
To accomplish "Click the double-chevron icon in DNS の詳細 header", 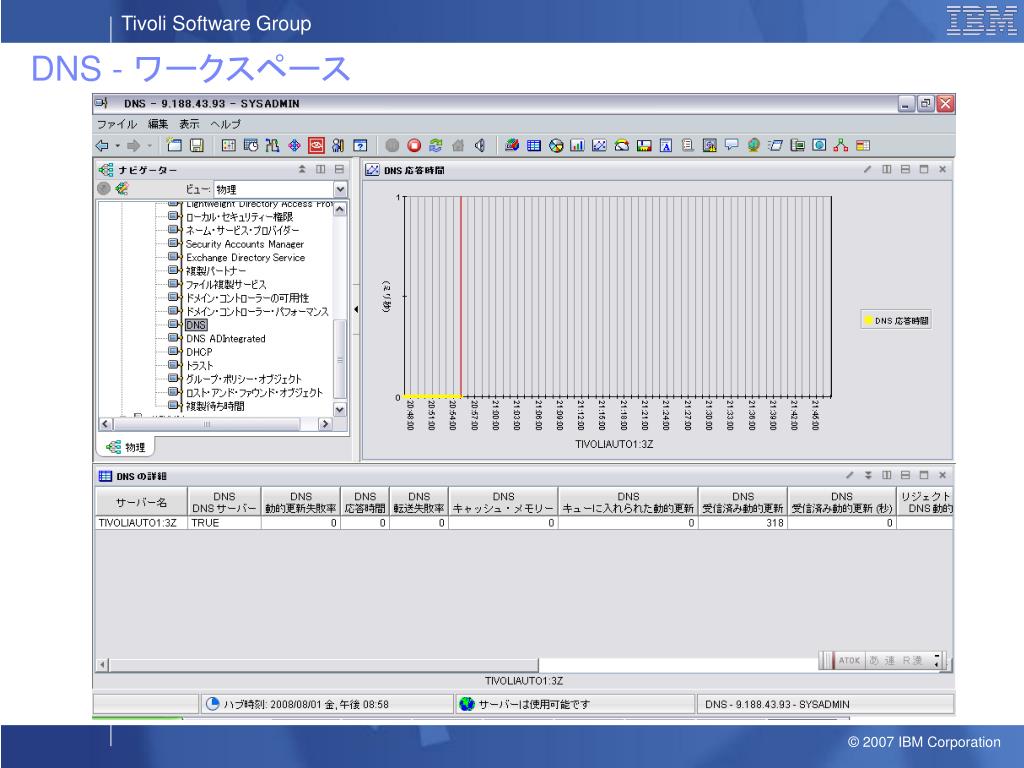I will (868, 475).
